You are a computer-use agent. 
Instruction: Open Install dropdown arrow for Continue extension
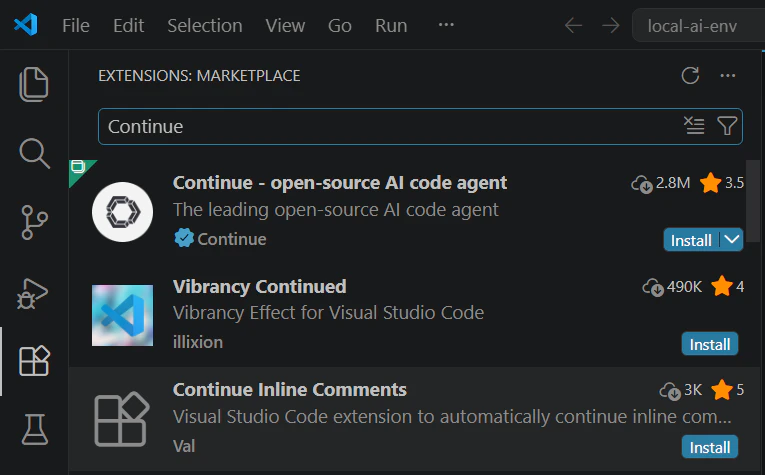[x=732, y=239]
